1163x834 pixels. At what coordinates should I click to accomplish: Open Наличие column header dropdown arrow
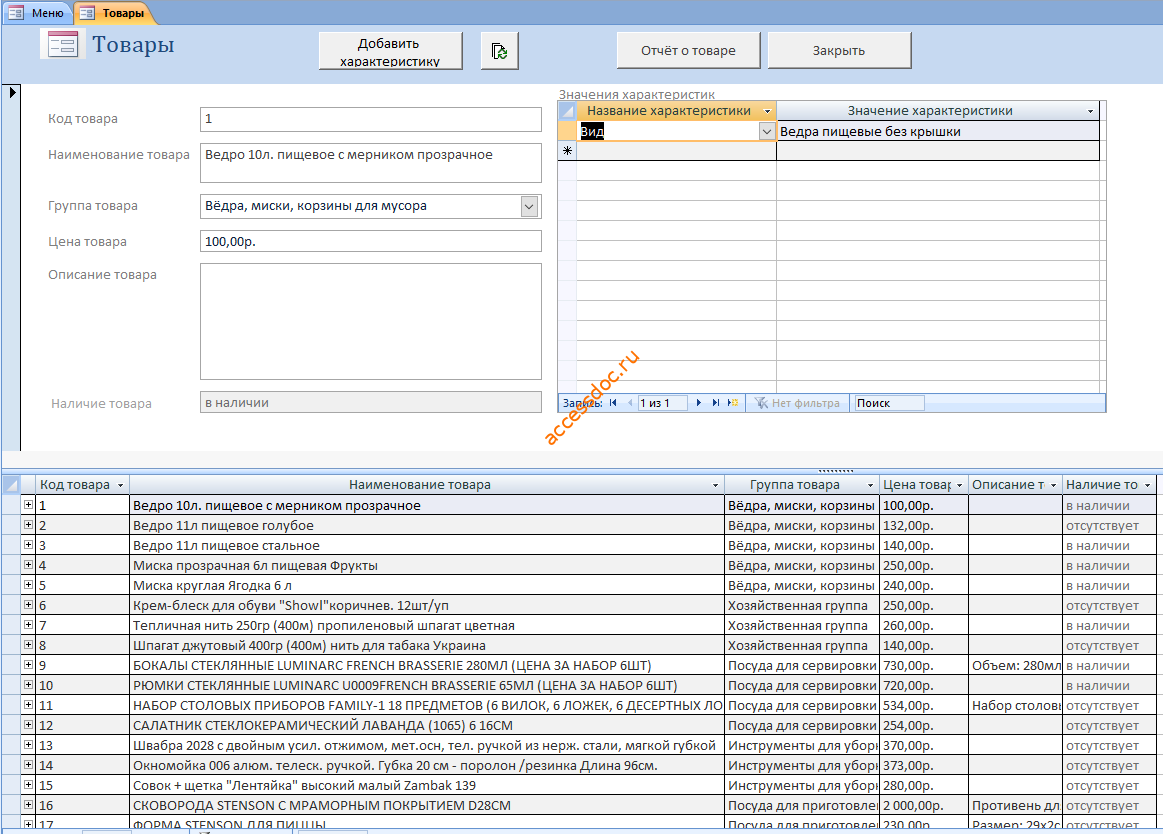[1147, 485]
